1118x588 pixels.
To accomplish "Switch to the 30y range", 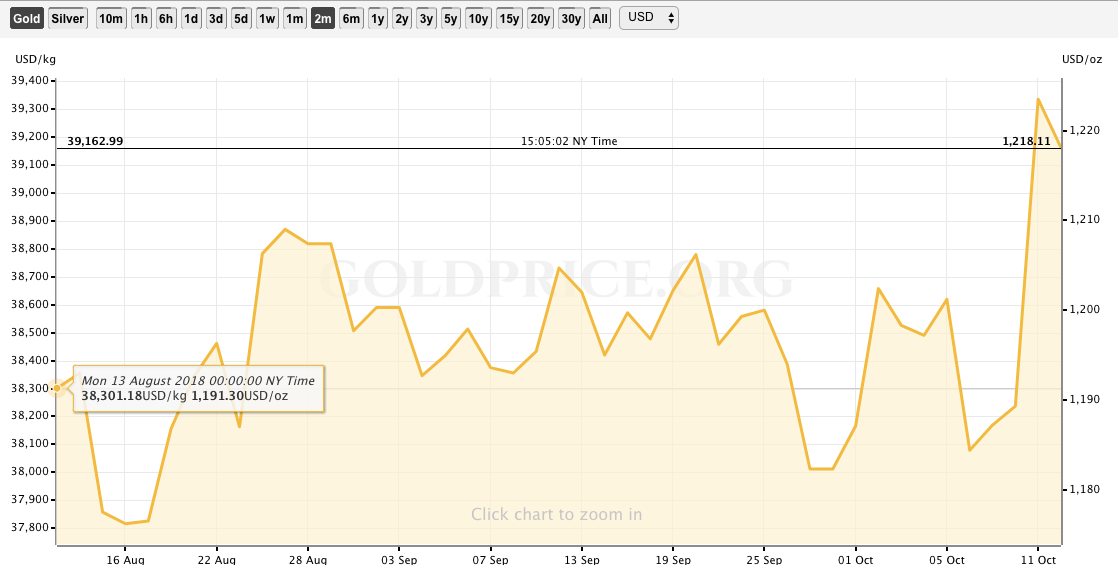I will click(x=571, y=18).
